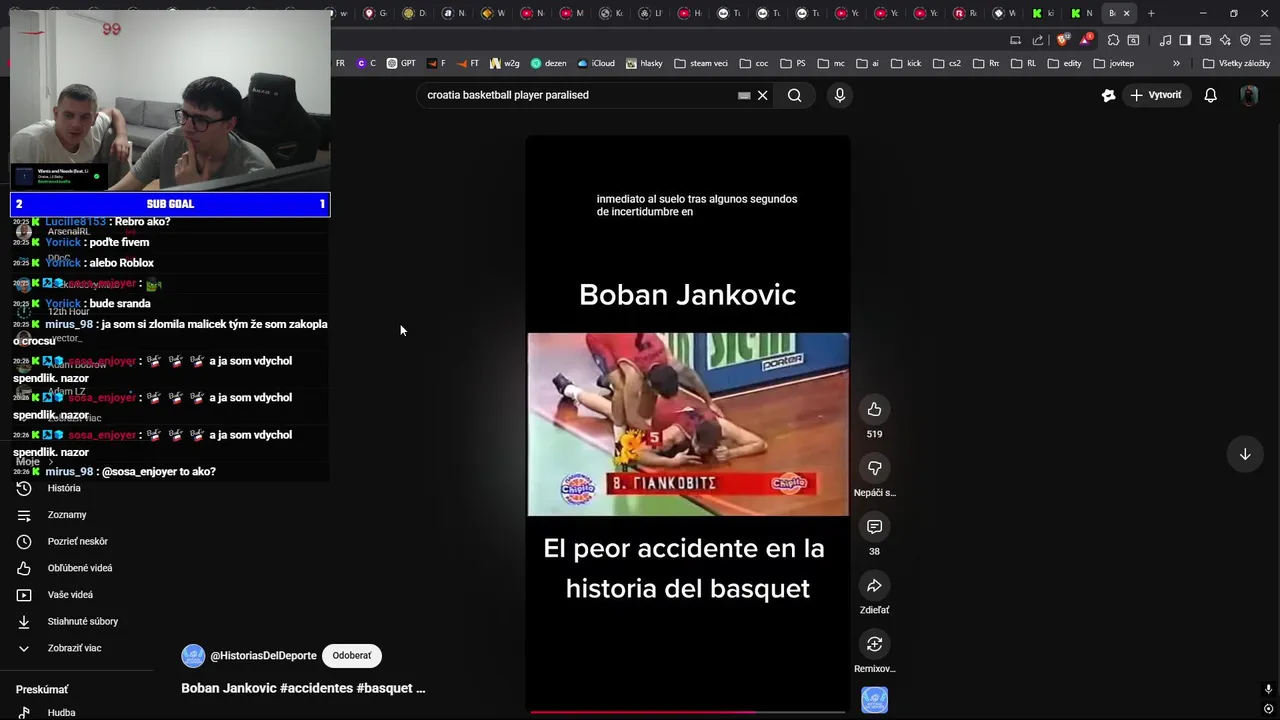Pause the short by clicking the video frame
Screen dimensions: 1280x720
[x=688, y=424]
